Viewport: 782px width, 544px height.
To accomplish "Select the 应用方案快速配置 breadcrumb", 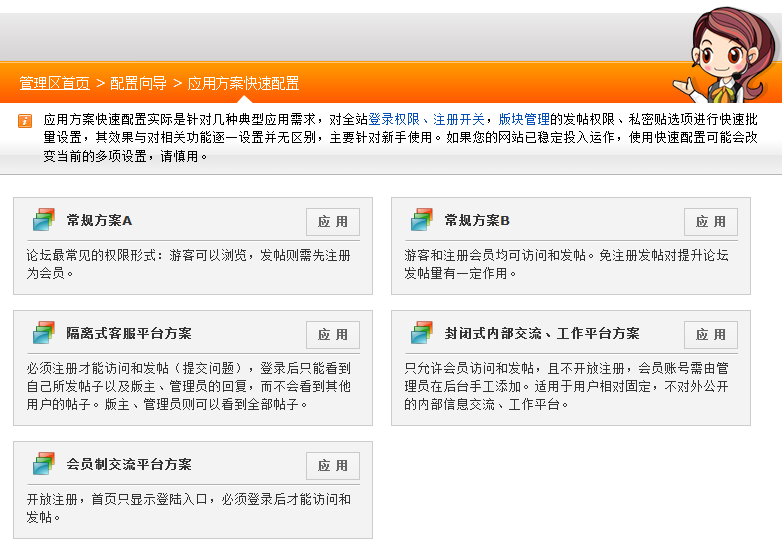I will click(243, 83).
